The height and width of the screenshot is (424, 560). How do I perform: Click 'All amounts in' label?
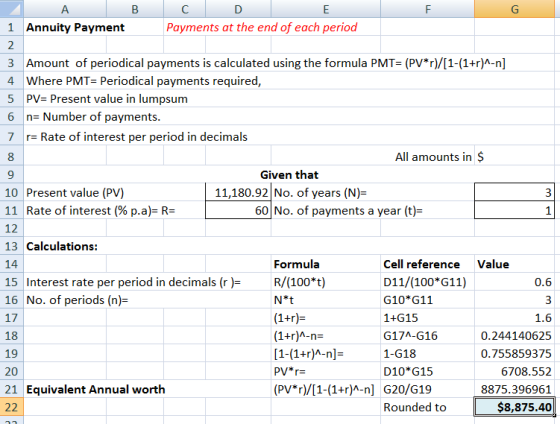433,157
